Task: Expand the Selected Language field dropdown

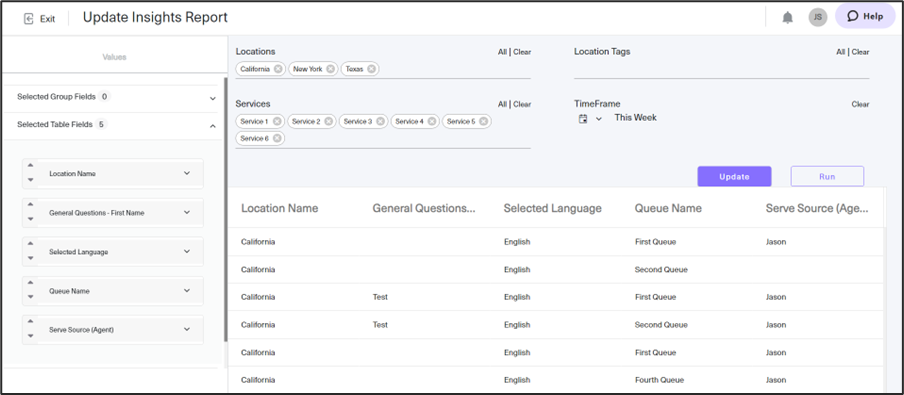Action: pyautogui.click(x=187, y=251)
